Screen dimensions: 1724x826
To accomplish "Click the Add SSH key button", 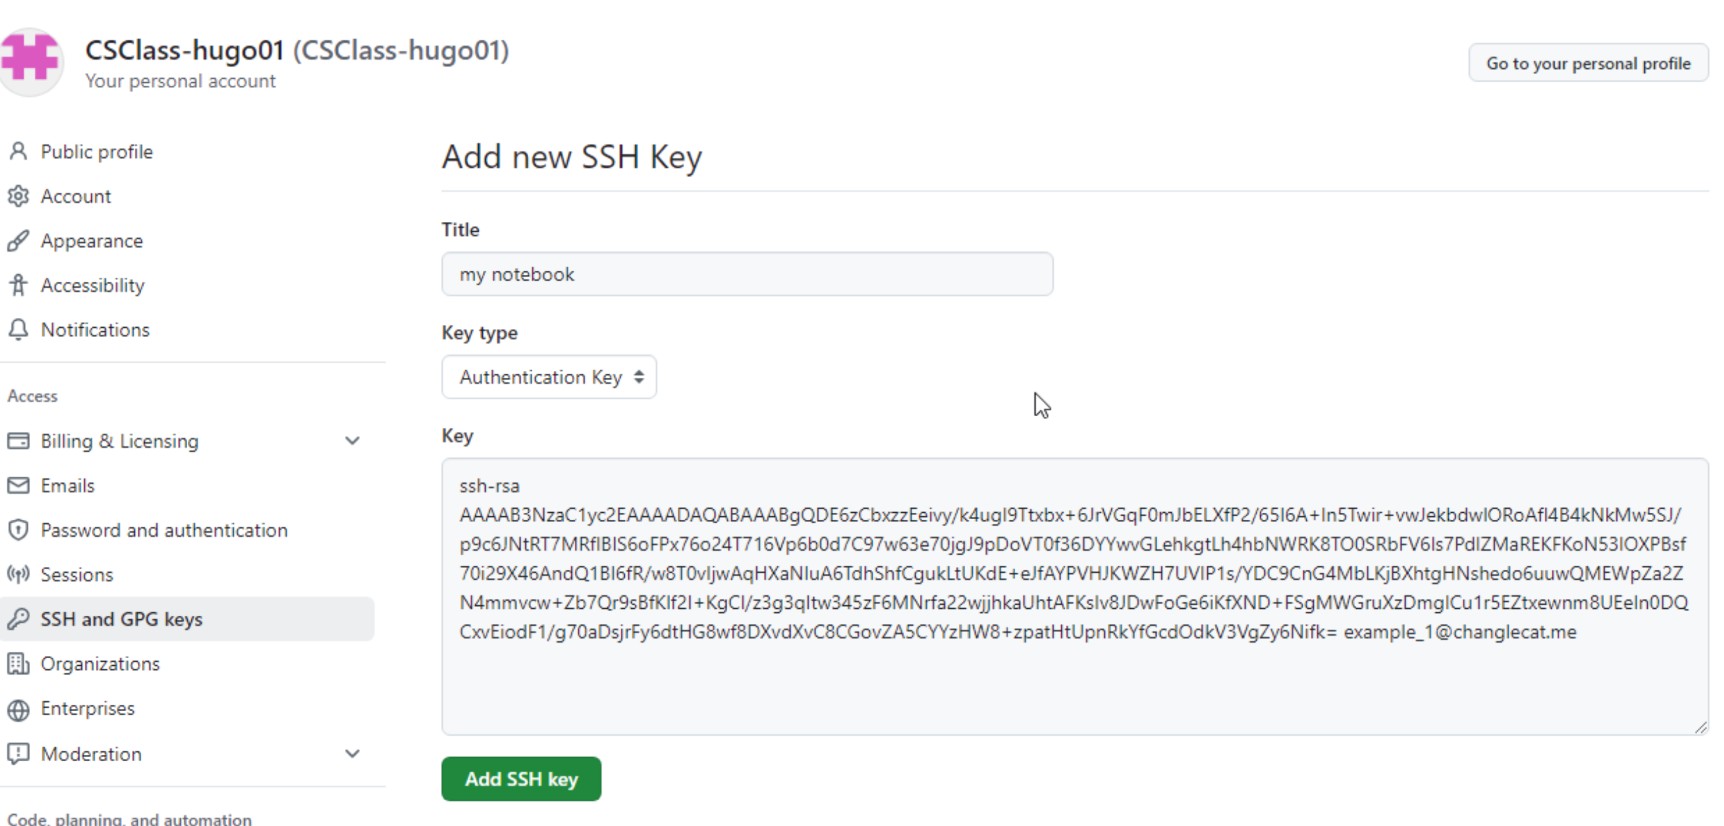I will (x=521, y=779).
